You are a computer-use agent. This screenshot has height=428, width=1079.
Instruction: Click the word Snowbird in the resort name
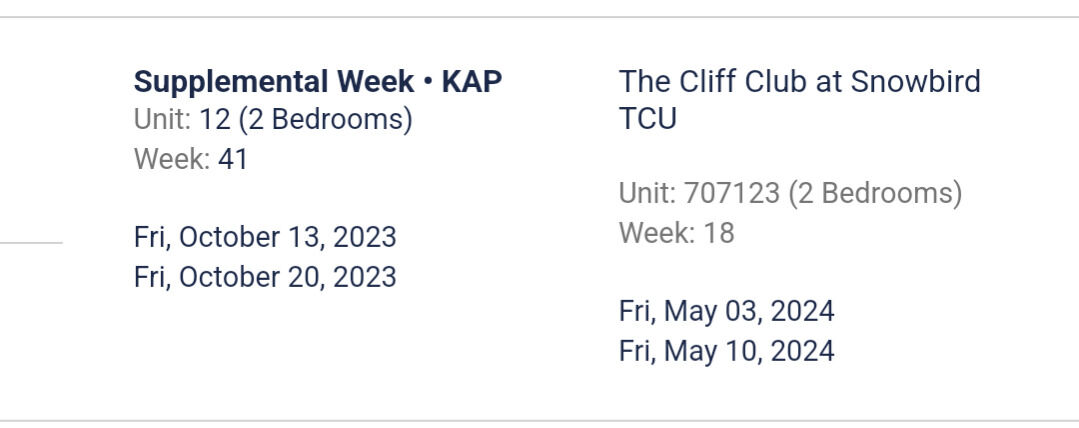pyautogui.click(x=915, y=81)
